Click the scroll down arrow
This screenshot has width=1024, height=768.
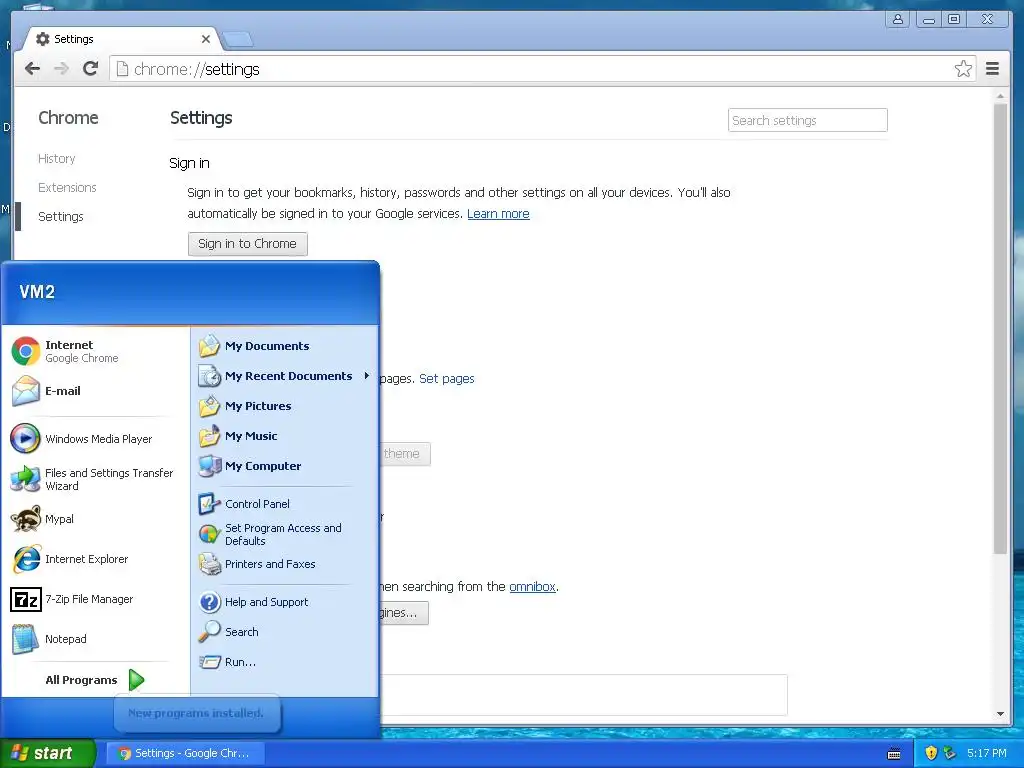[1000, 714]
